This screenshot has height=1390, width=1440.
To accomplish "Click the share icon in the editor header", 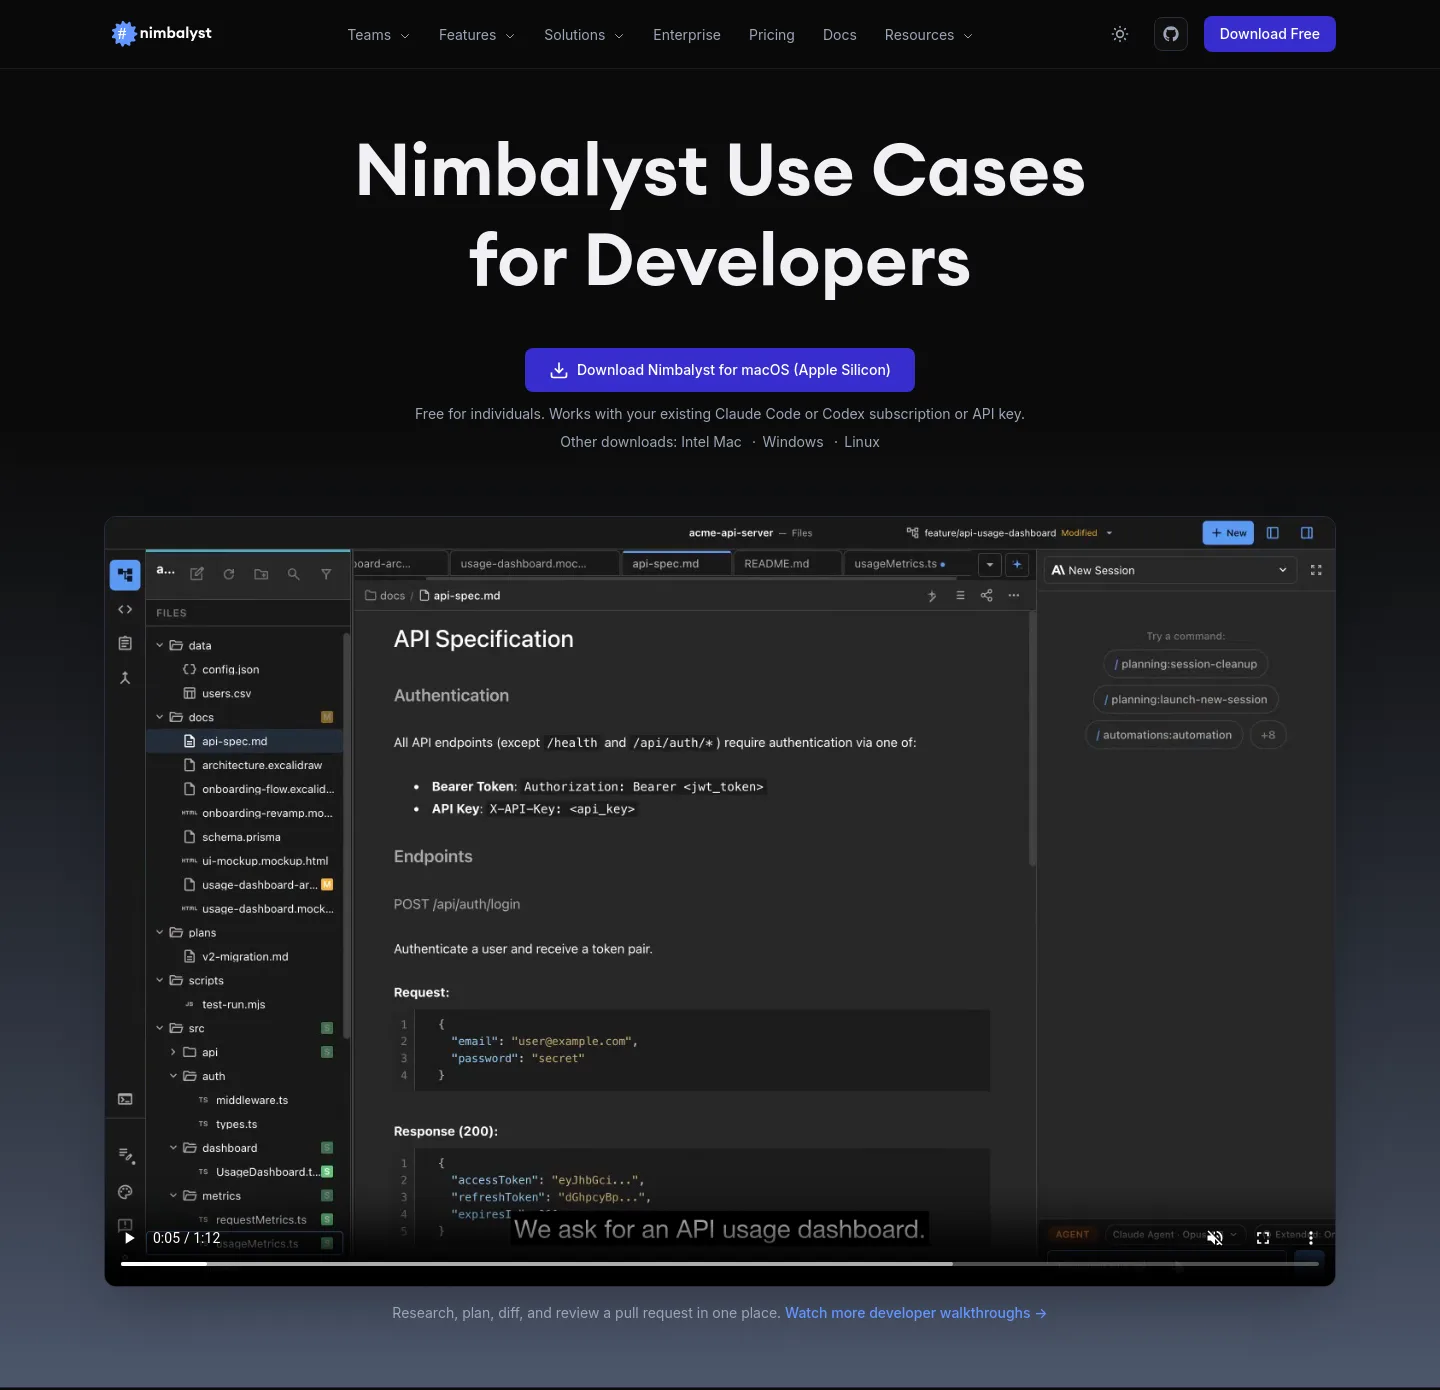I will [x=987, y=595].
